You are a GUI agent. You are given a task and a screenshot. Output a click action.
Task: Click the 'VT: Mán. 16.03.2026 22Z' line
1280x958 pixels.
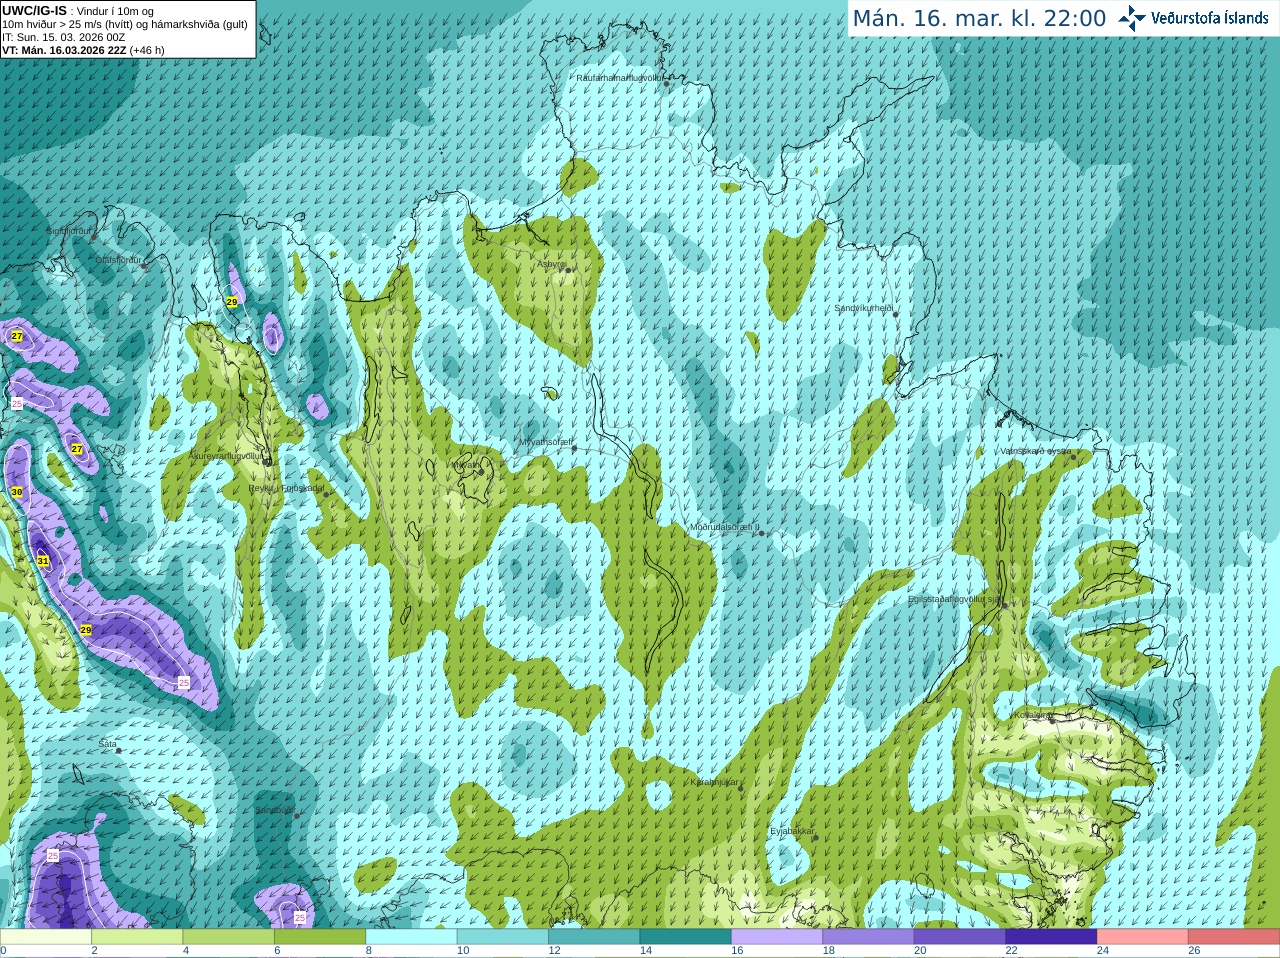point(64,50)
